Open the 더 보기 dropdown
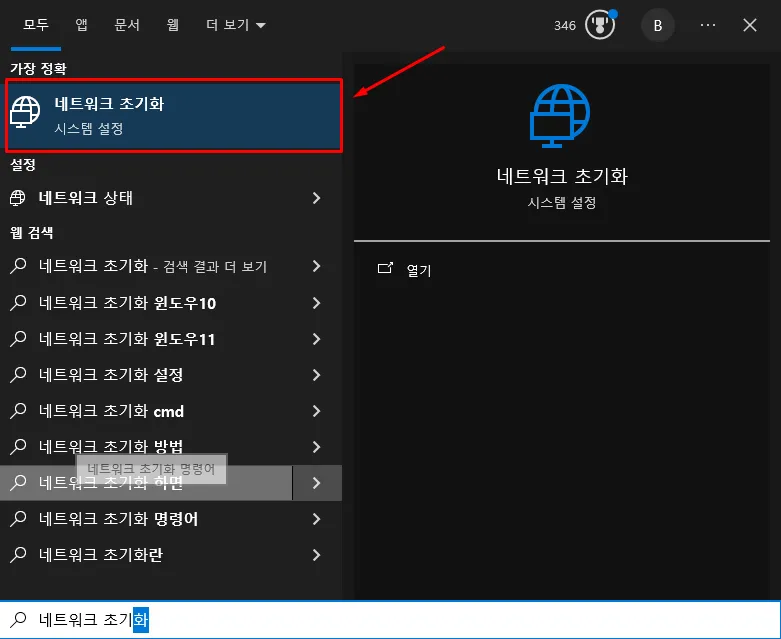781x639 pixels. (236, 25)
